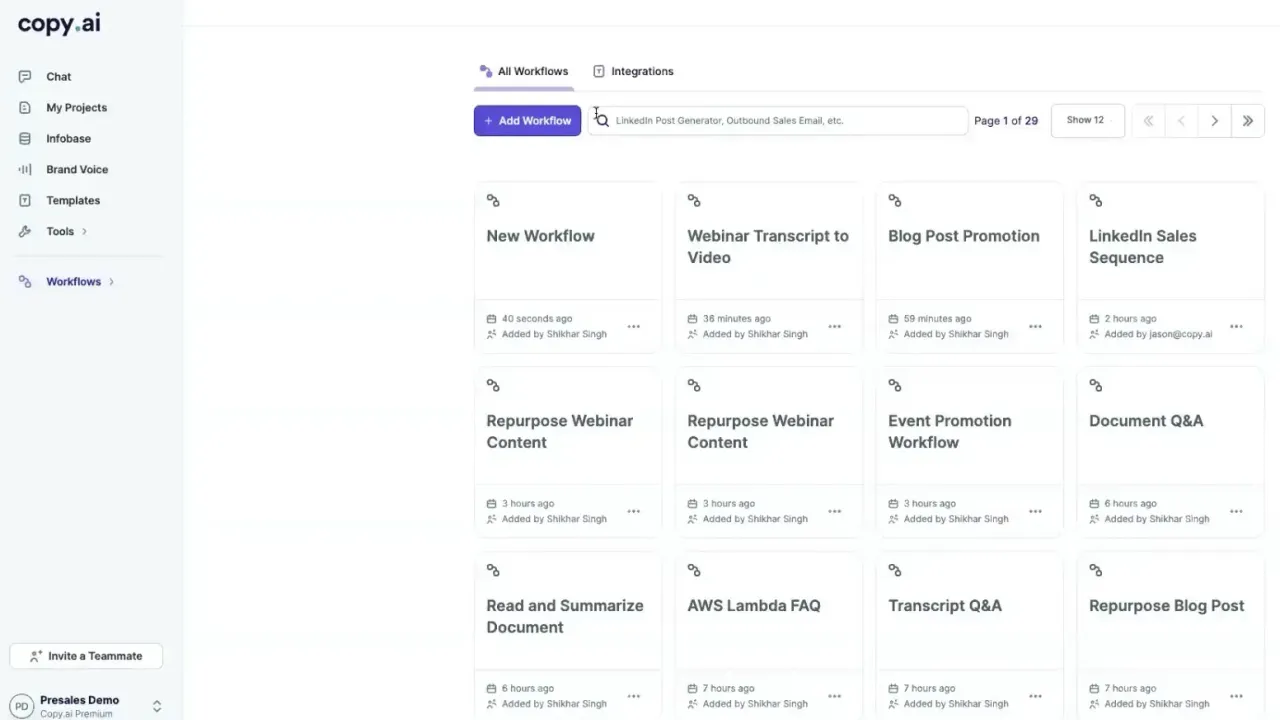Open the AWS Lambda FAQ workflow card
Image resolution: width=1280 pixels, height=720 pixels.
click(768, 635)
